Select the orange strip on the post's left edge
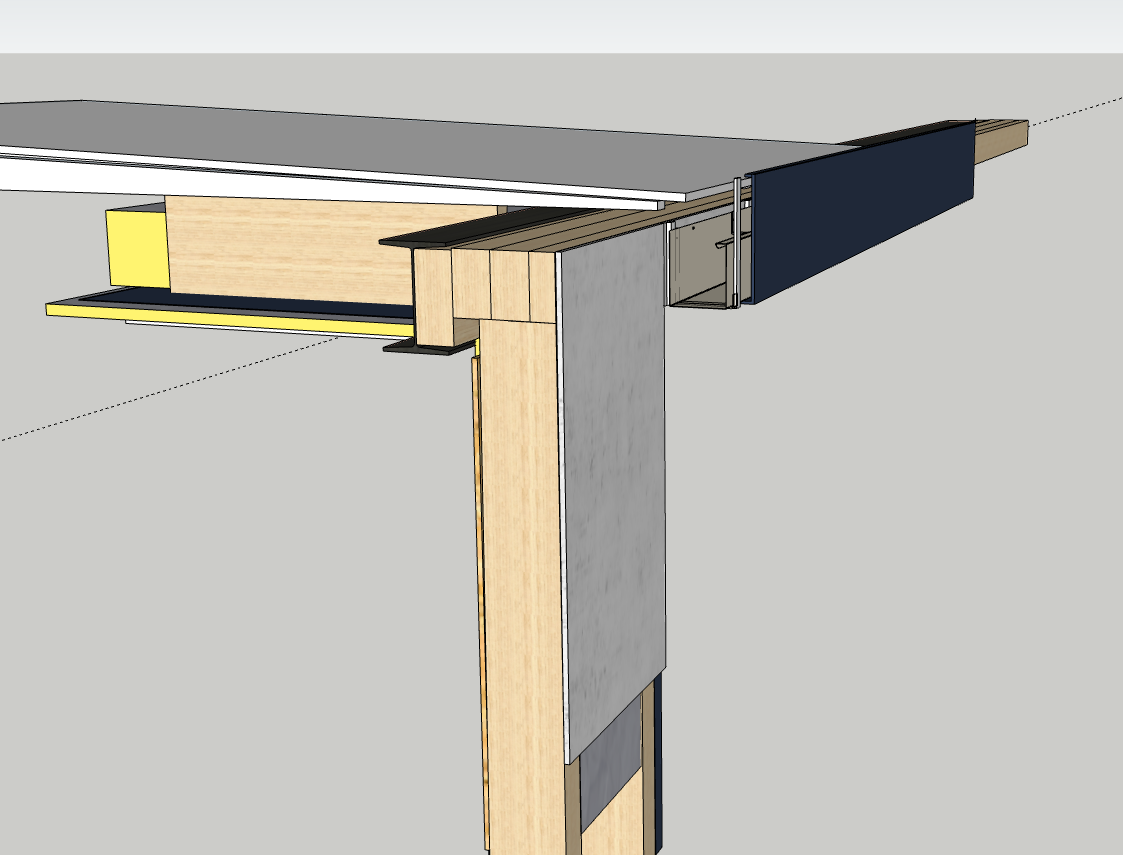Image resolution: width=1123 pixels, height=855 pixels. click(x=479, y=600)
